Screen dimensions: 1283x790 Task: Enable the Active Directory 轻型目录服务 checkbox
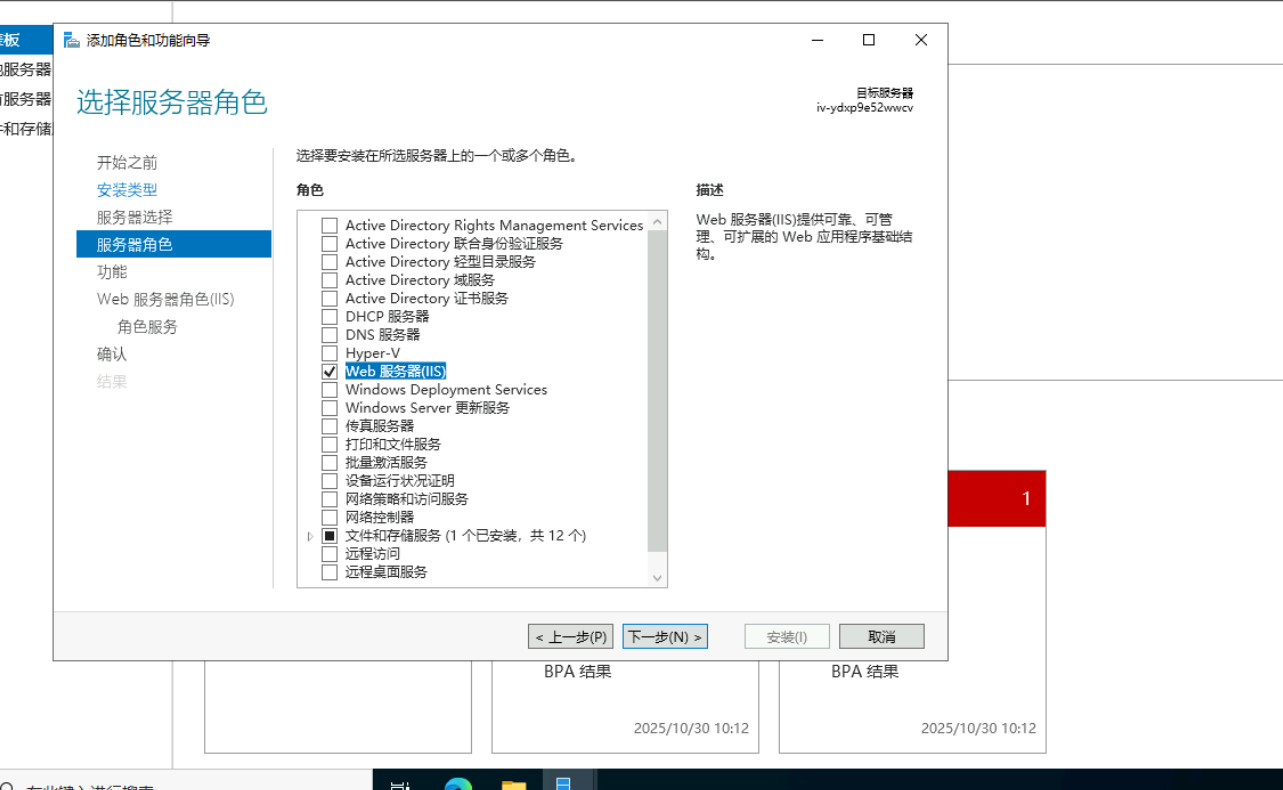coord(329,262)
